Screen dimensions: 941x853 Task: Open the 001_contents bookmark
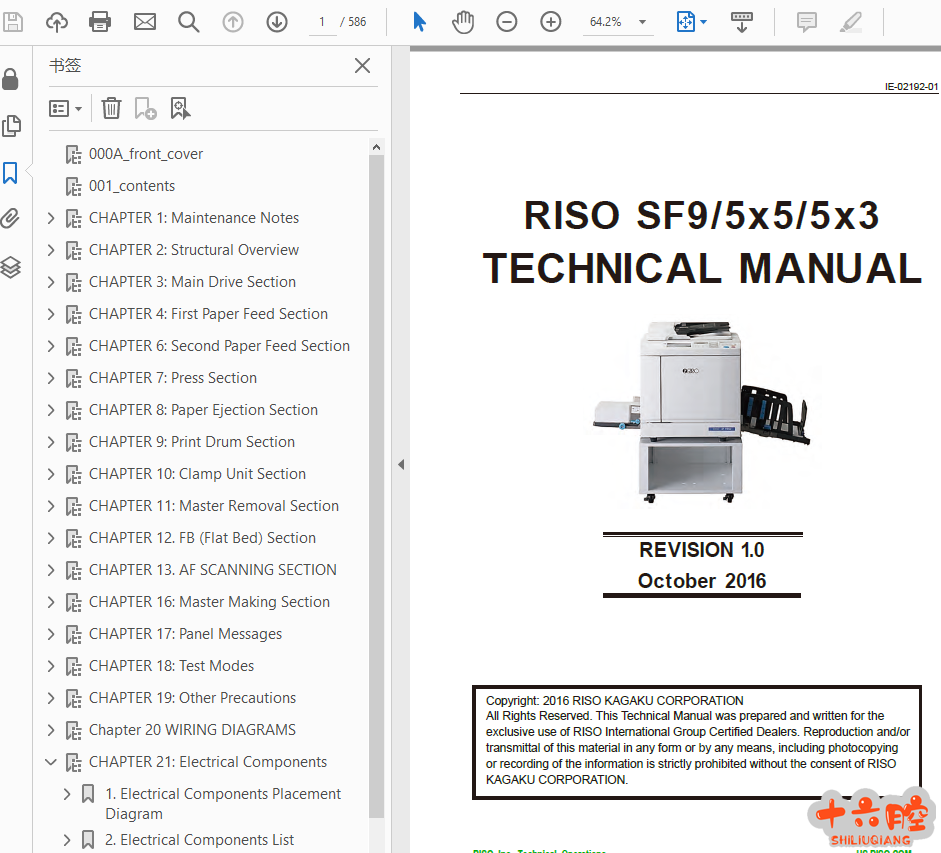tap(131, 186)
